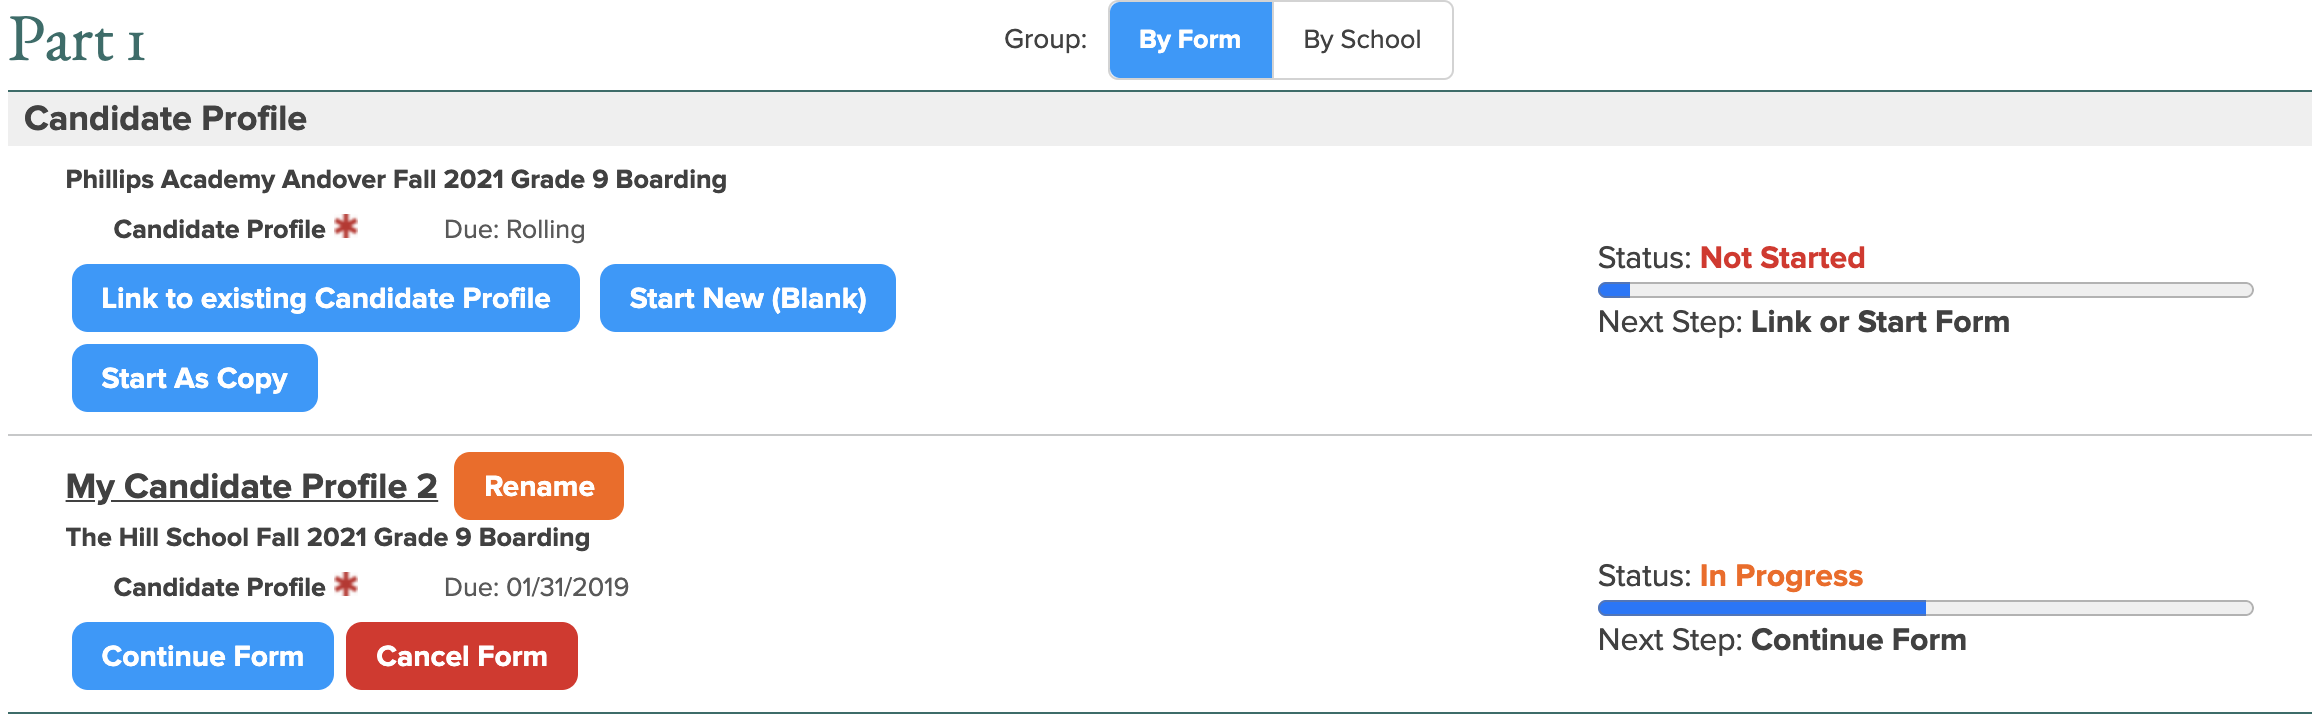Click the In Progress progress bar
Viewport: 2318px width, 726px height.
[x=1924, y=608]
